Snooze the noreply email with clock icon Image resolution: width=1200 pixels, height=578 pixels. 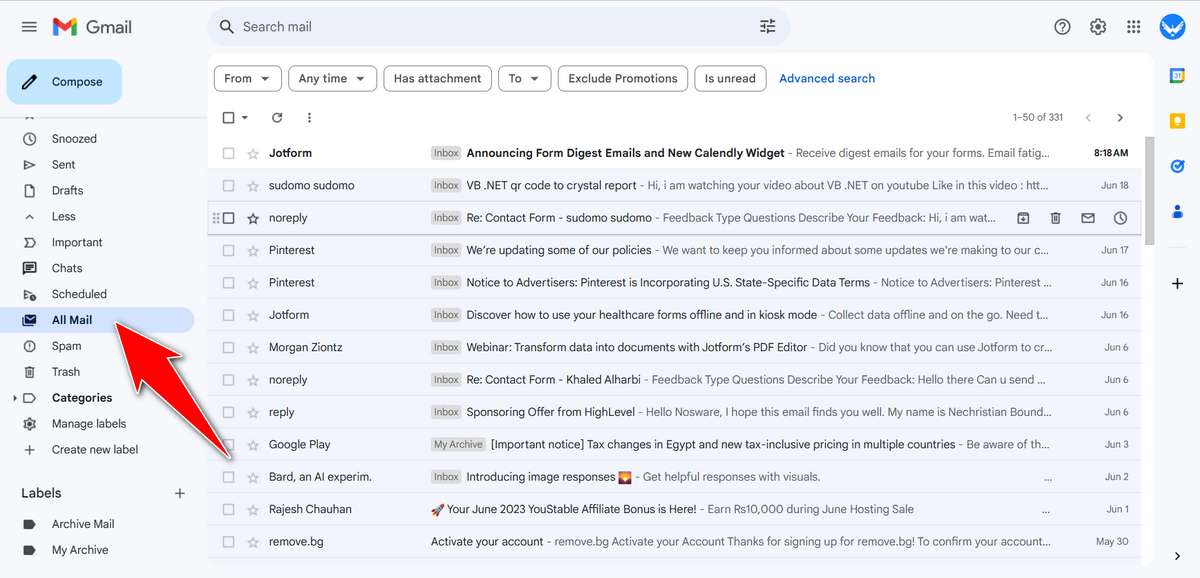(1119, 217)
